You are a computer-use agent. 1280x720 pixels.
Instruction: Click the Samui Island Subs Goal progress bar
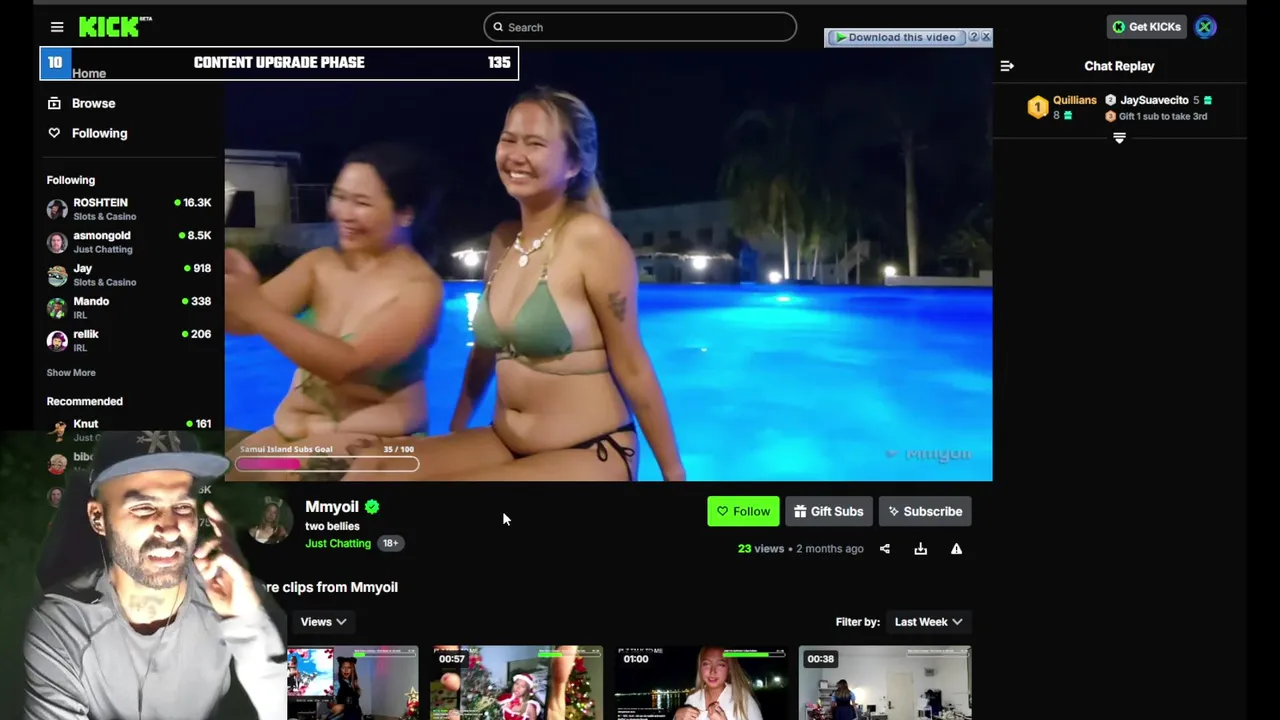tap(327, 464)
